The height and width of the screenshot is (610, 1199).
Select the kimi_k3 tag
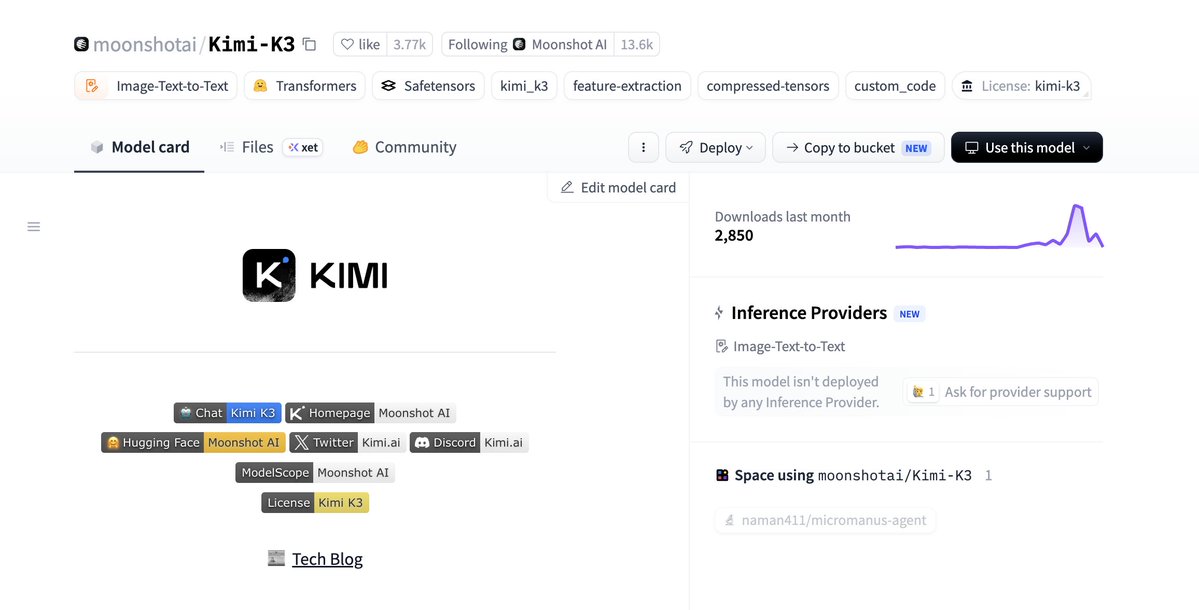[x=524, y=86]
